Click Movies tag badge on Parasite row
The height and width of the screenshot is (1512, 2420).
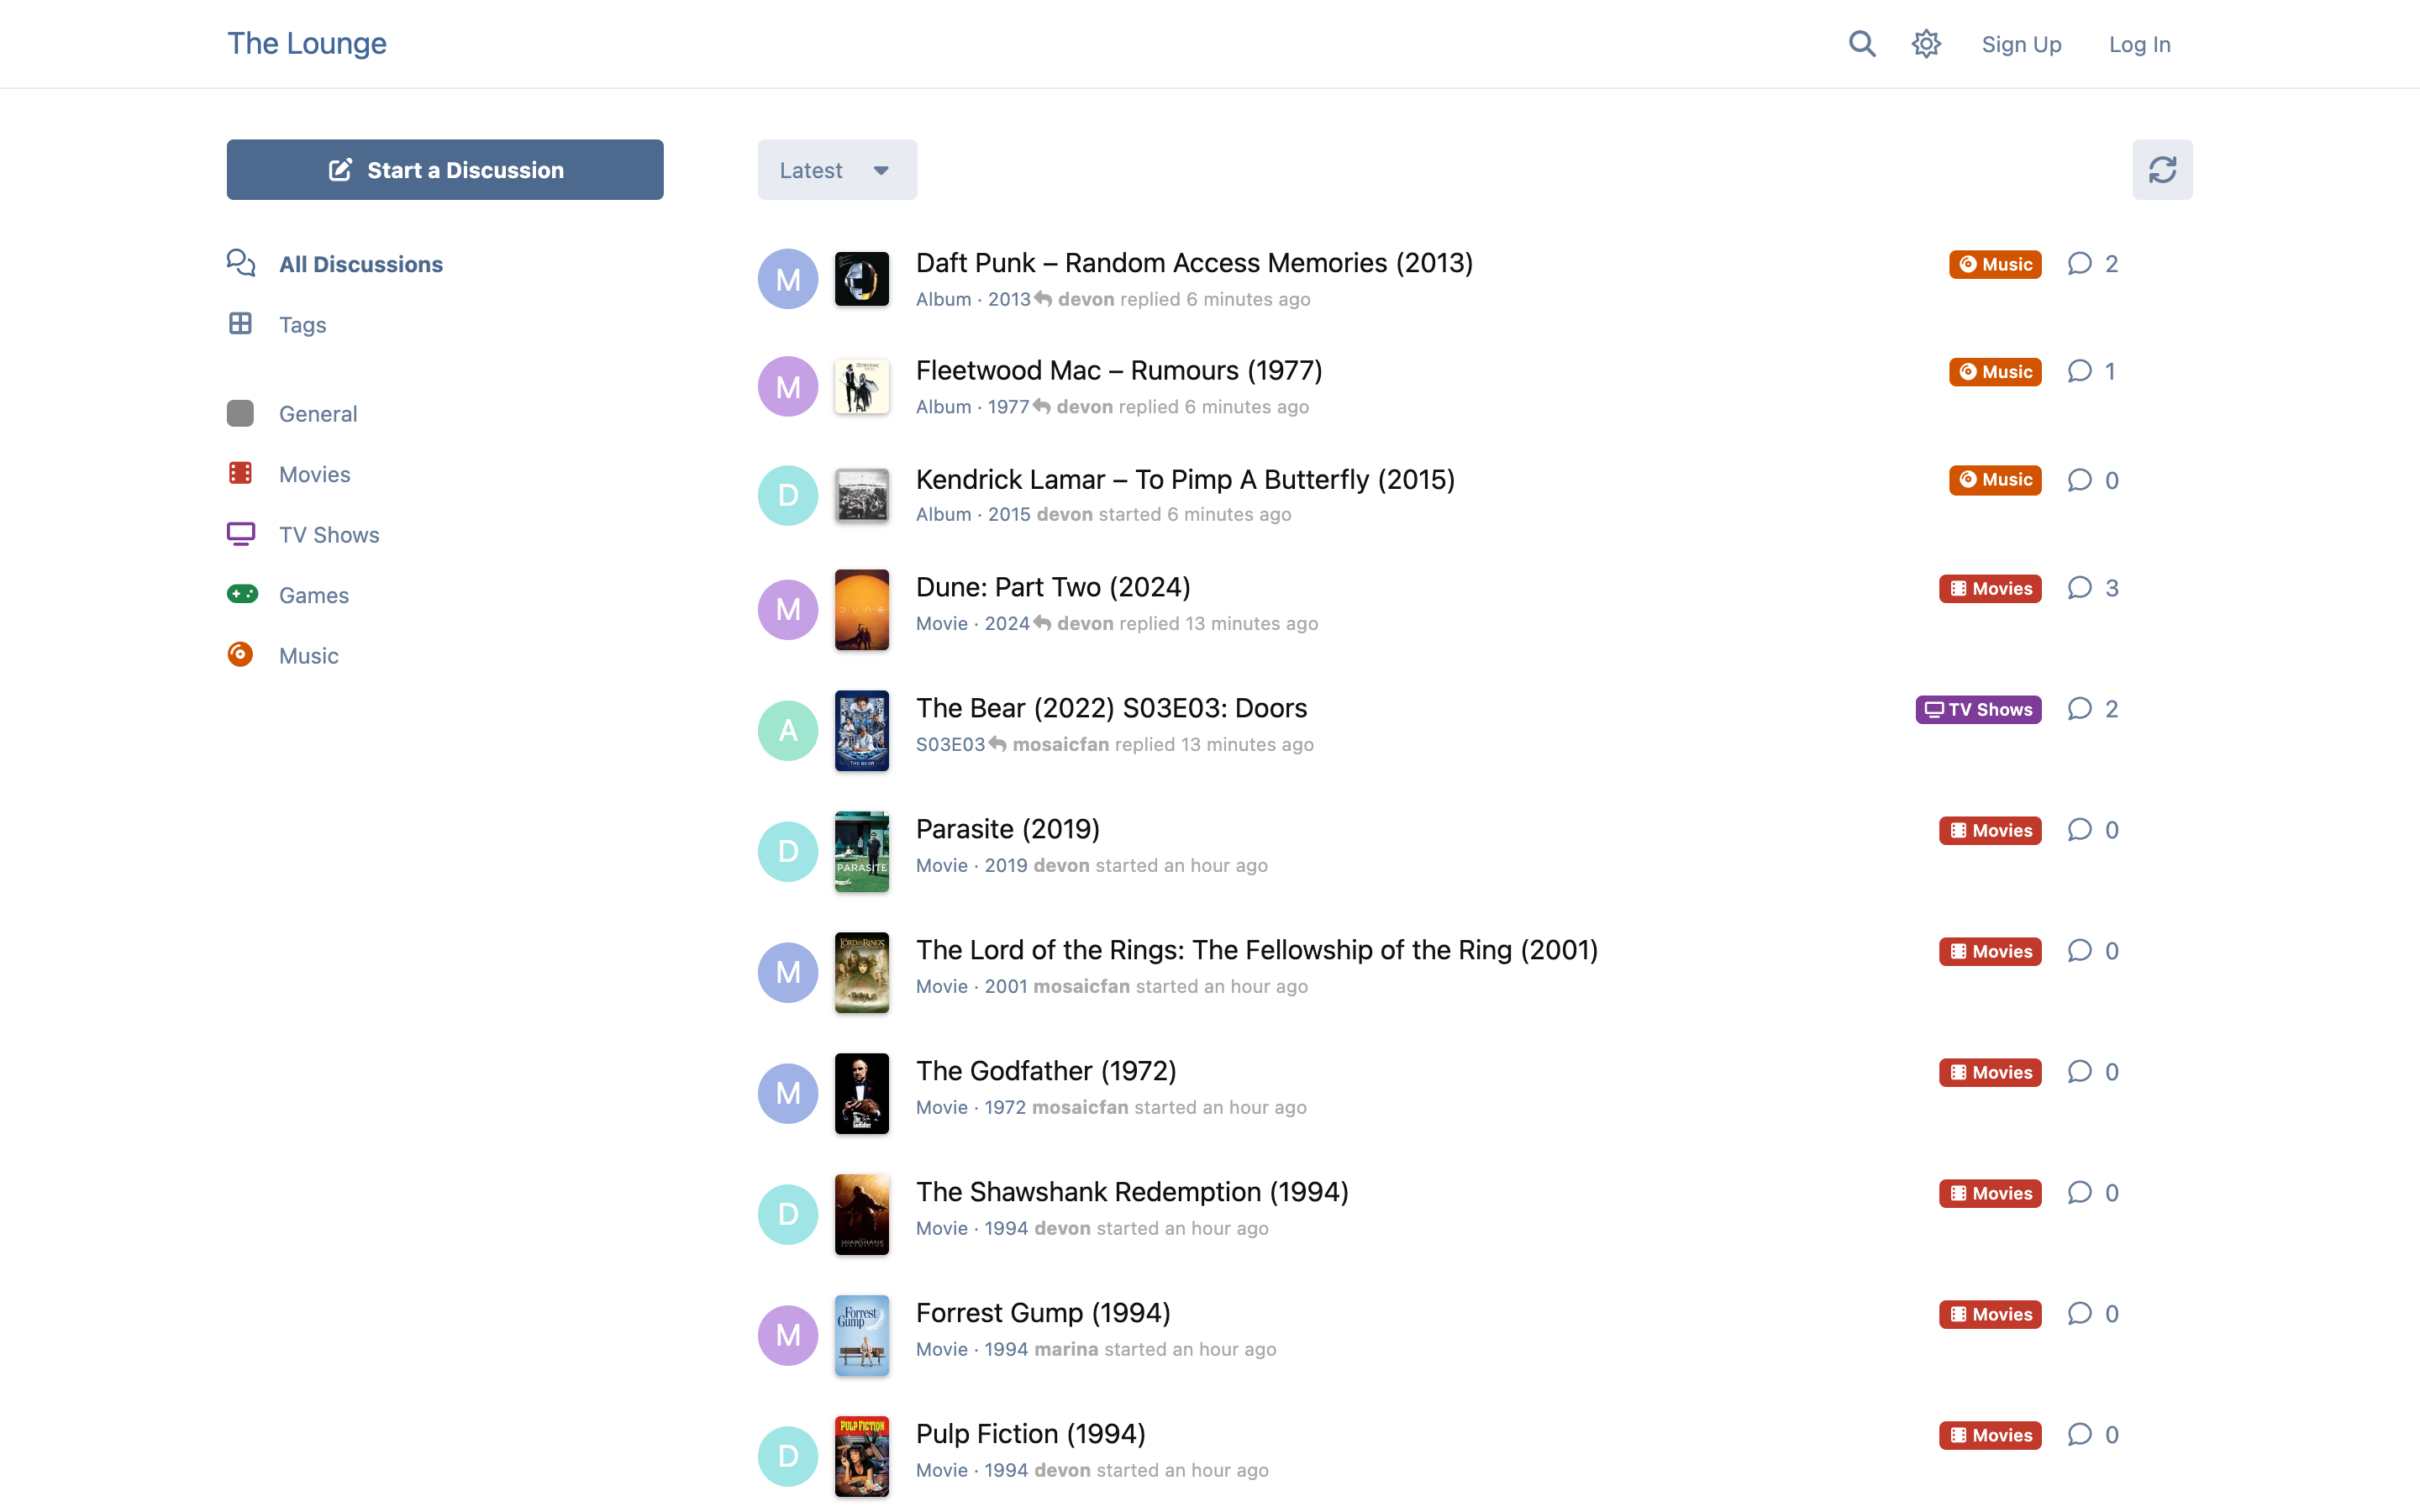(1990, 830)
